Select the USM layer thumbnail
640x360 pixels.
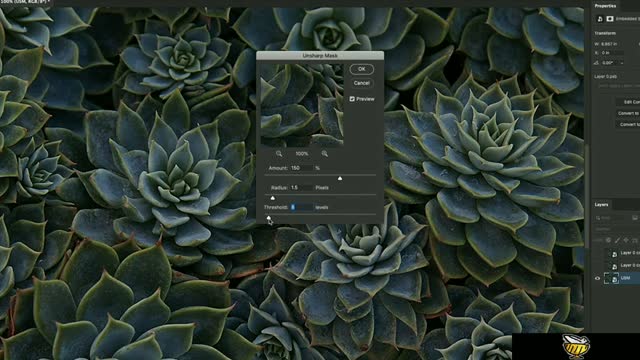point(611,278)
